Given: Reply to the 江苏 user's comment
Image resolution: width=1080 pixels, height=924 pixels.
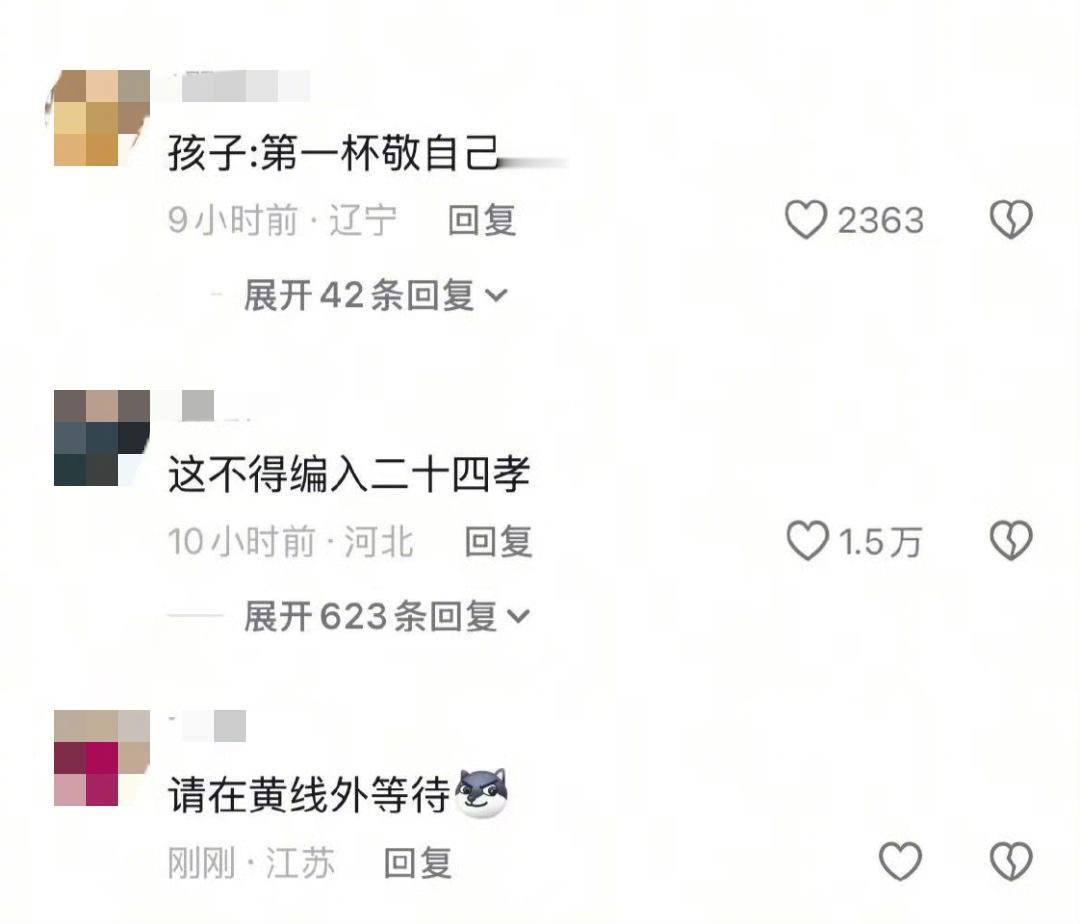Looking at the screenshot, I should pyautogui.click(x=417, y=862).
